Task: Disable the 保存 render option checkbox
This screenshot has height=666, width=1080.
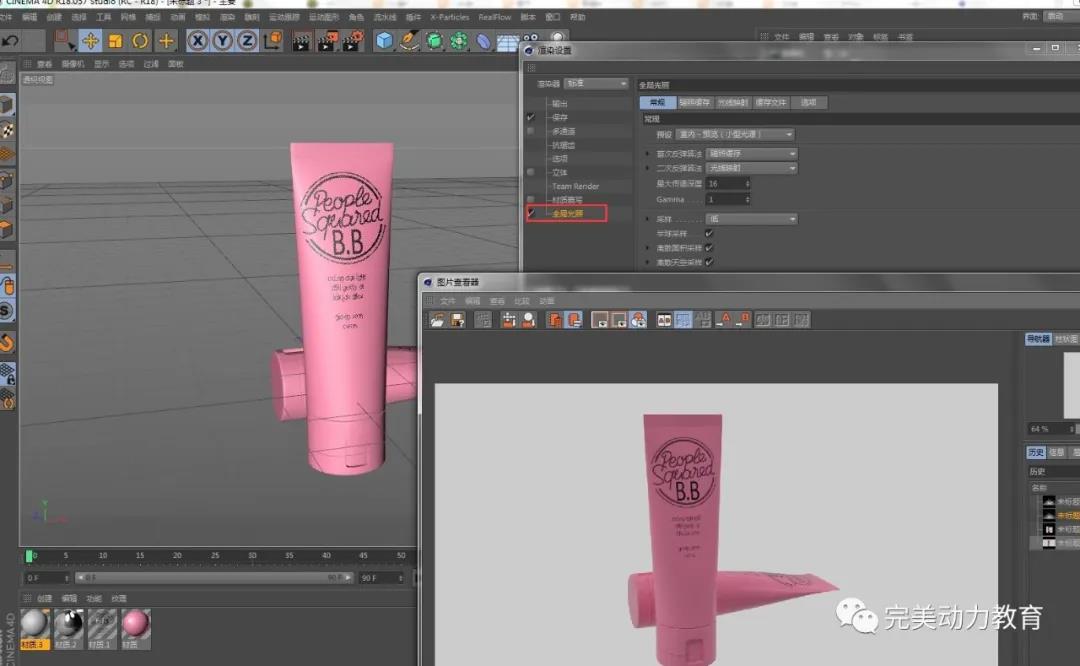Action: (531, 117)
